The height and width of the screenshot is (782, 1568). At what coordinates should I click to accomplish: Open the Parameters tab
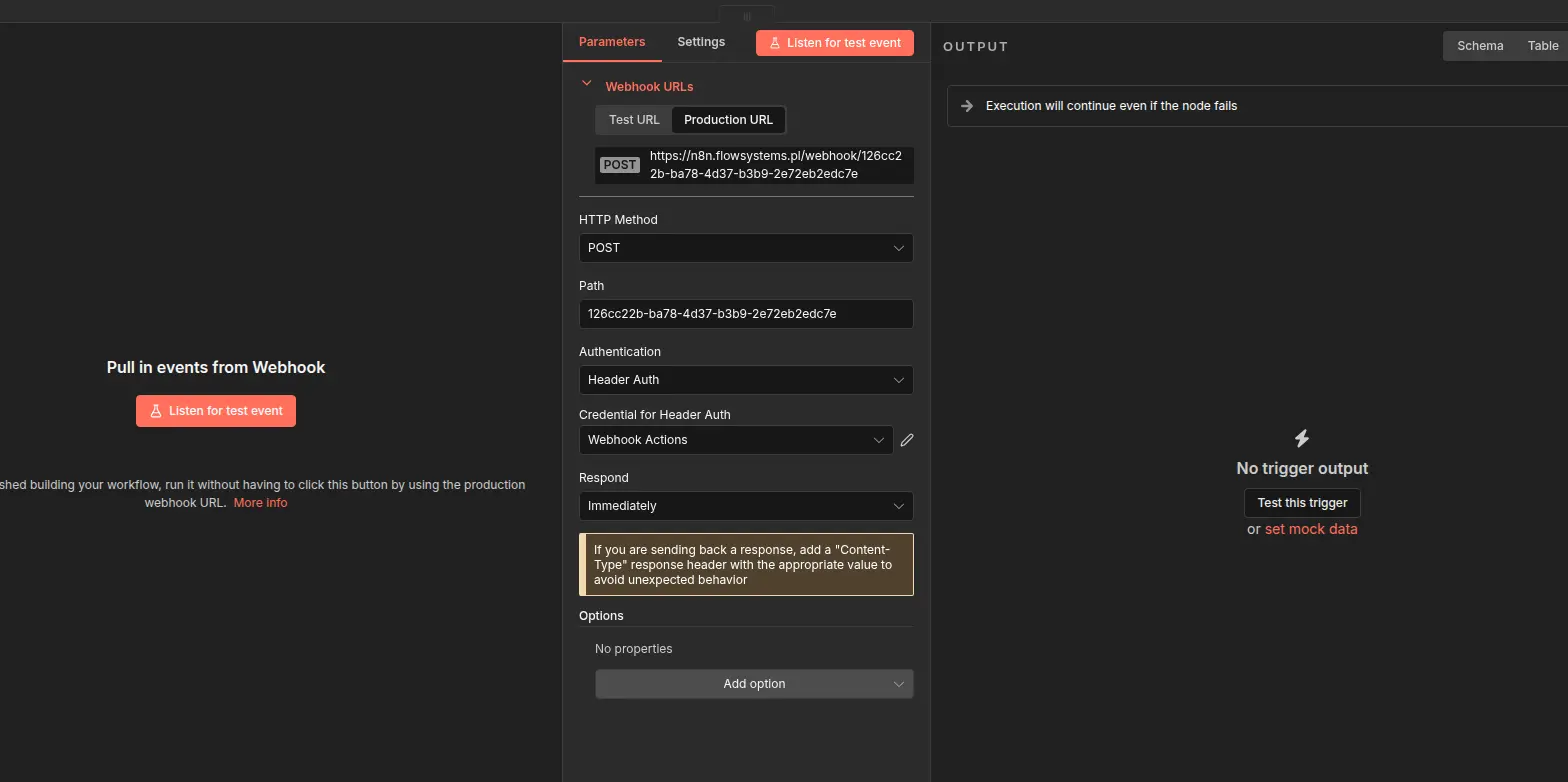612,42
